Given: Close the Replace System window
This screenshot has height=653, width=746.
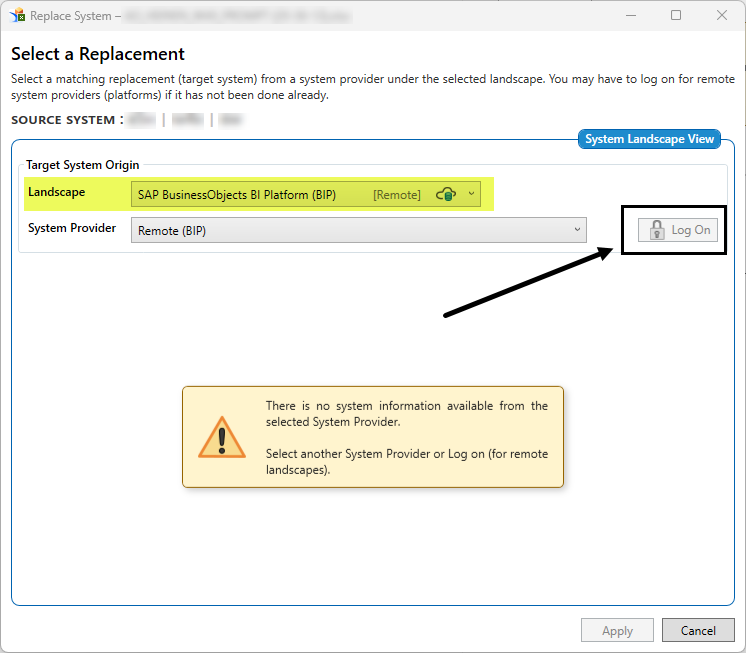Looking at the screenshot, I should pos(722,15).
